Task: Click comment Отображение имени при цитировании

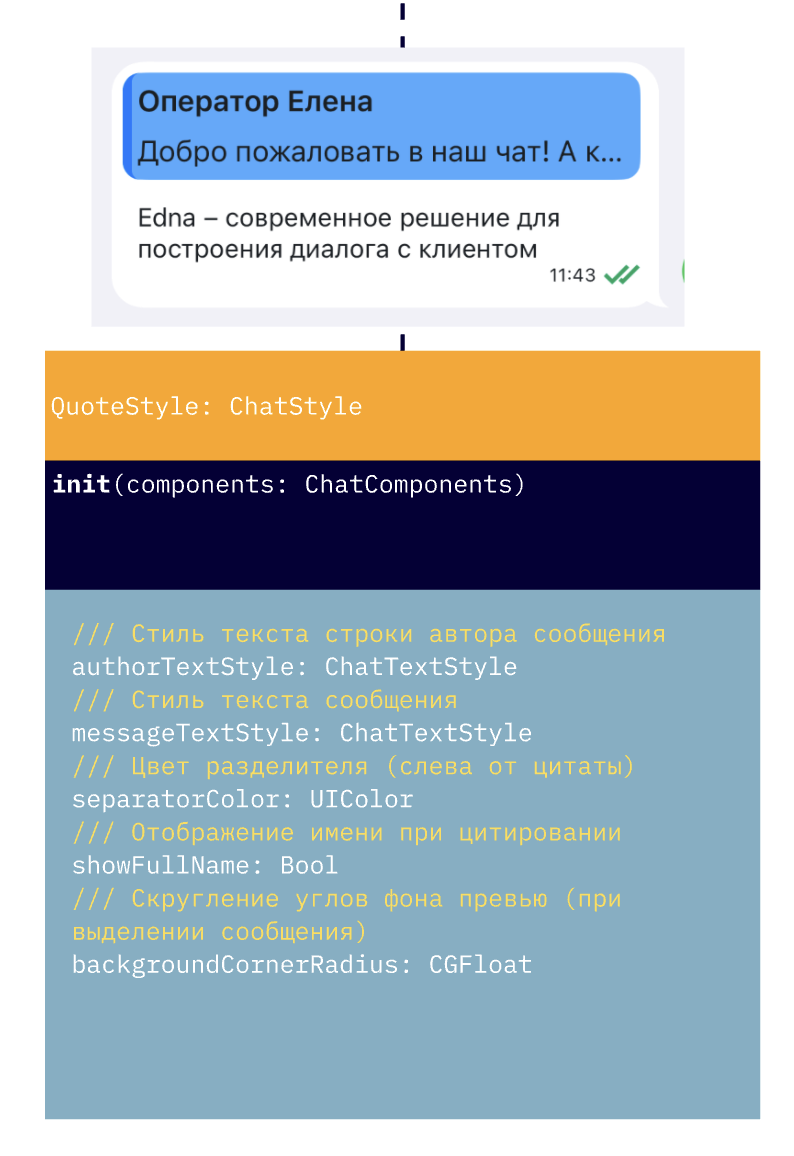Action: click(x=346, y=832)
